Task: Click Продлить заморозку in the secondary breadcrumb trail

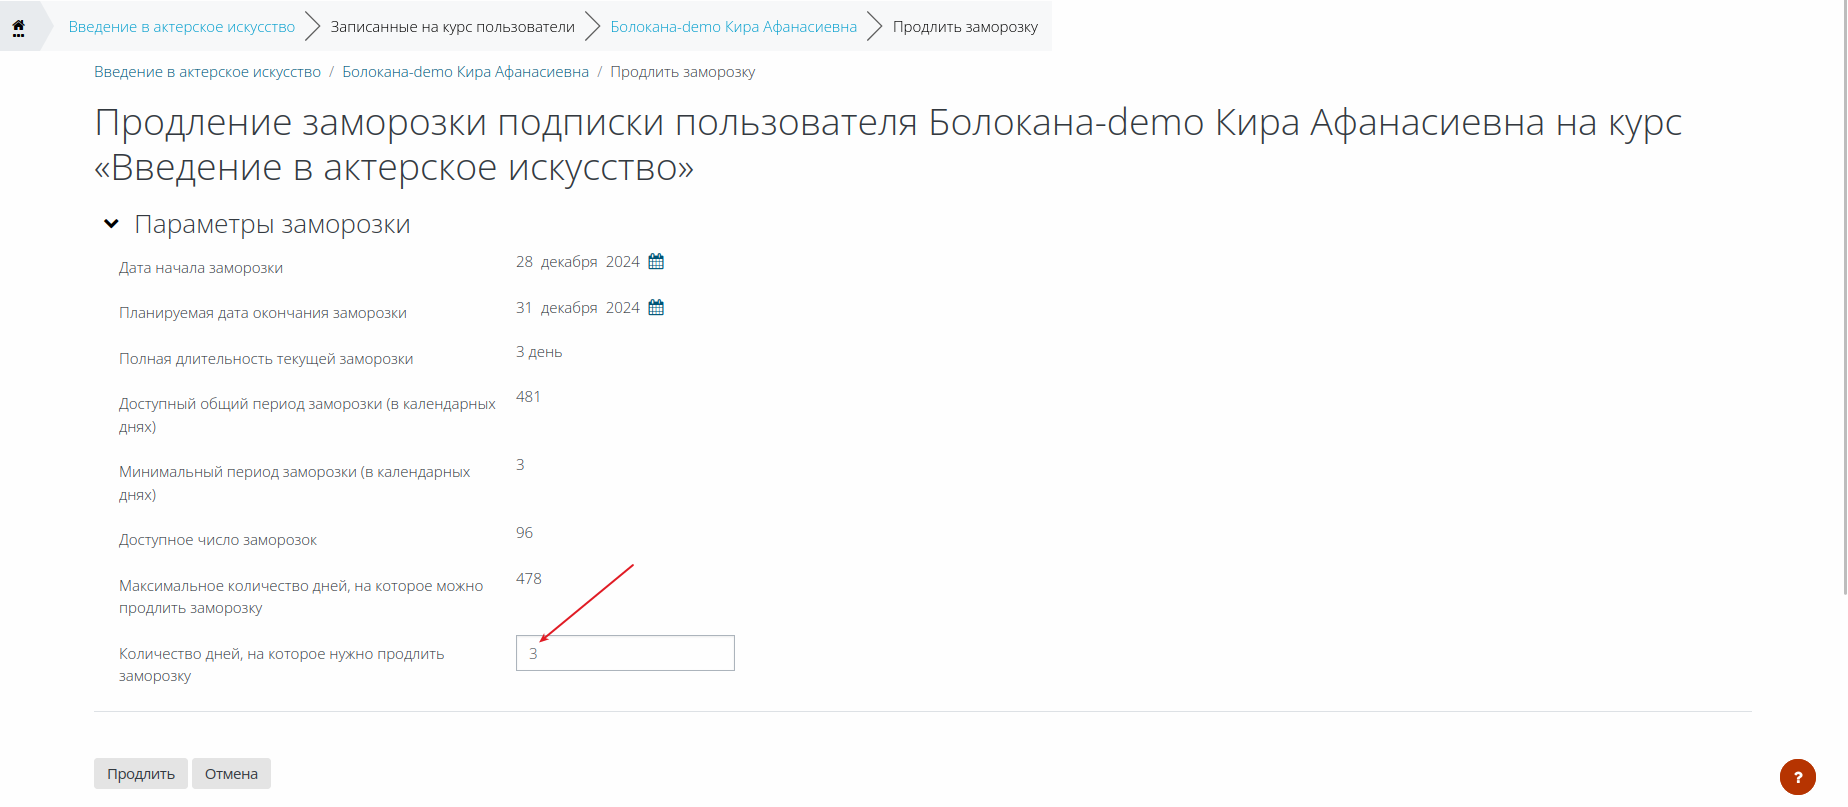Action: (x=682, y=72)
